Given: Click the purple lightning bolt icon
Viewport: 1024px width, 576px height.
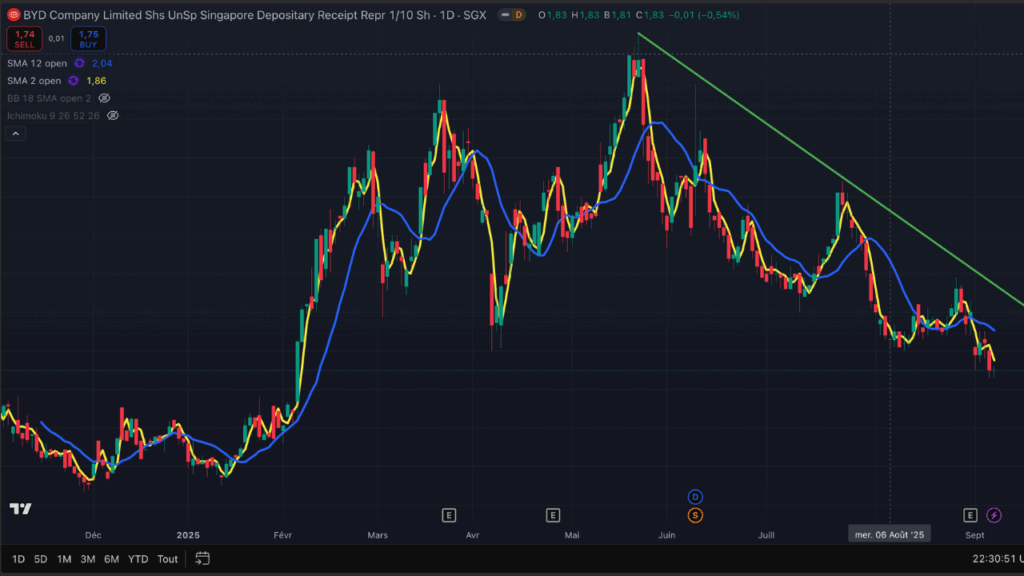Looking at the screenshot, I should (993, 515).
